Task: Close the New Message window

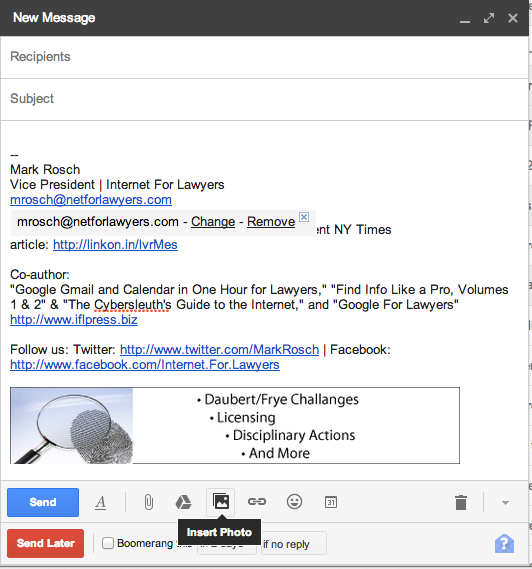Action: coord(513,18)
